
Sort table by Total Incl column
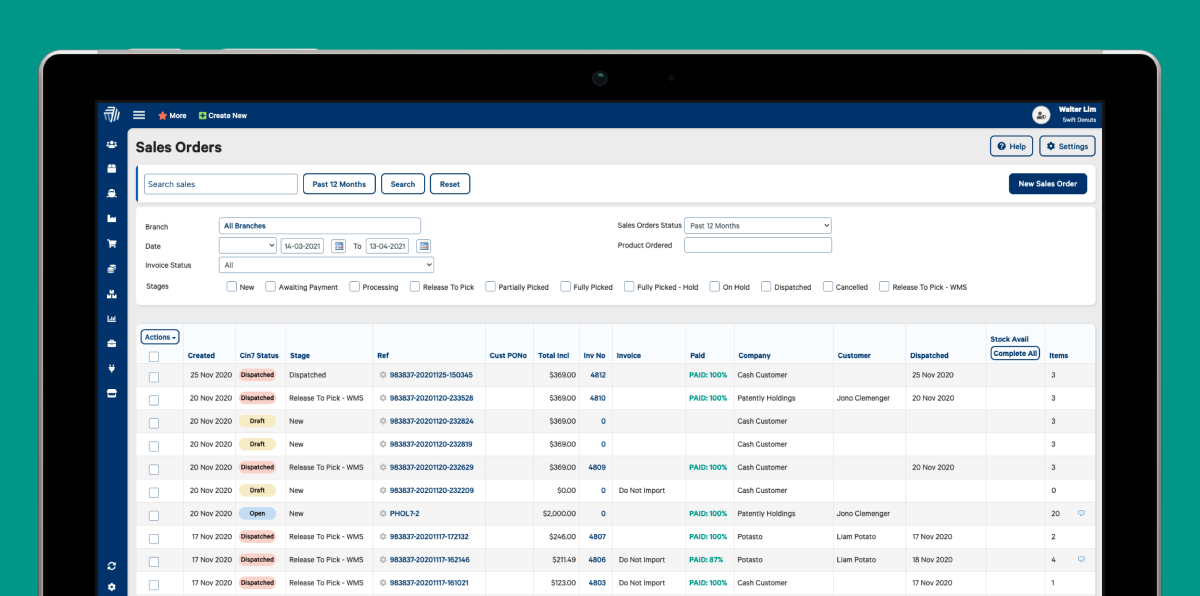[554, 355]
